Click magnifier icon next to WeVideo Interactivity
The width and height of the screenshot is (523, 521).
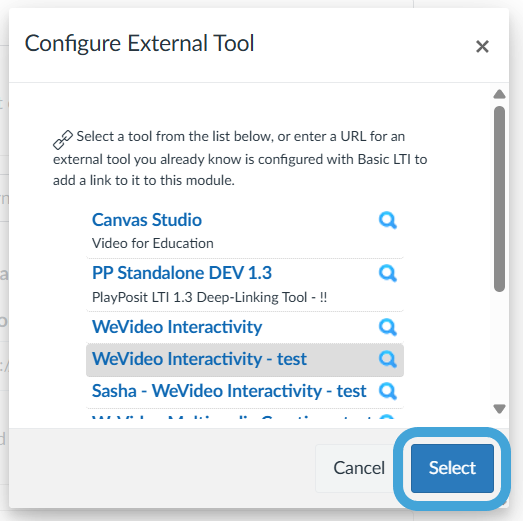[388, 327]
